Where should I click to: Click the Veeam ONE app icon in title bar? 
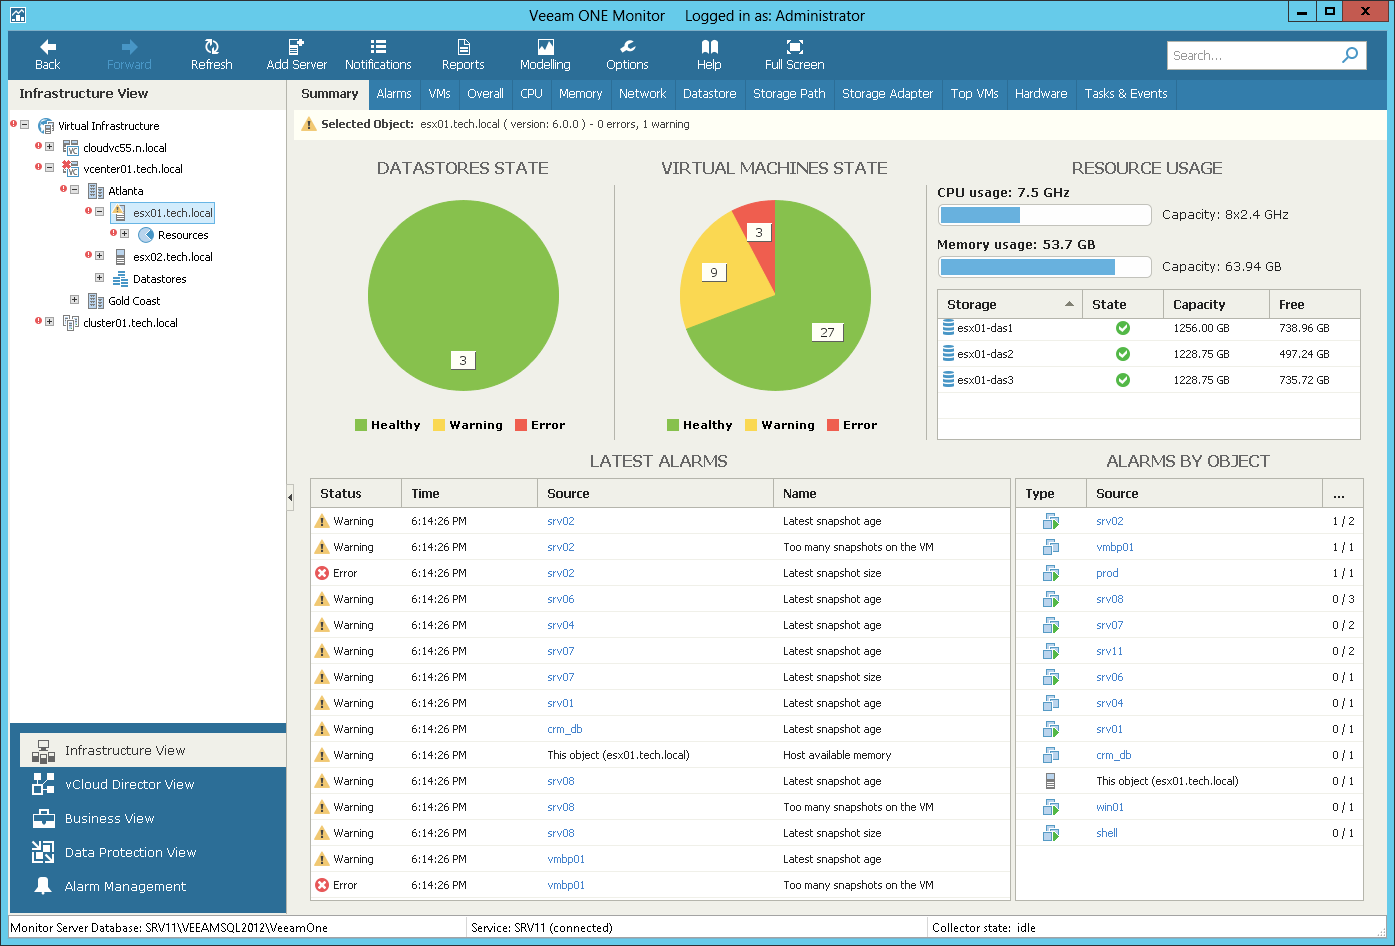[x=17, y=15]
